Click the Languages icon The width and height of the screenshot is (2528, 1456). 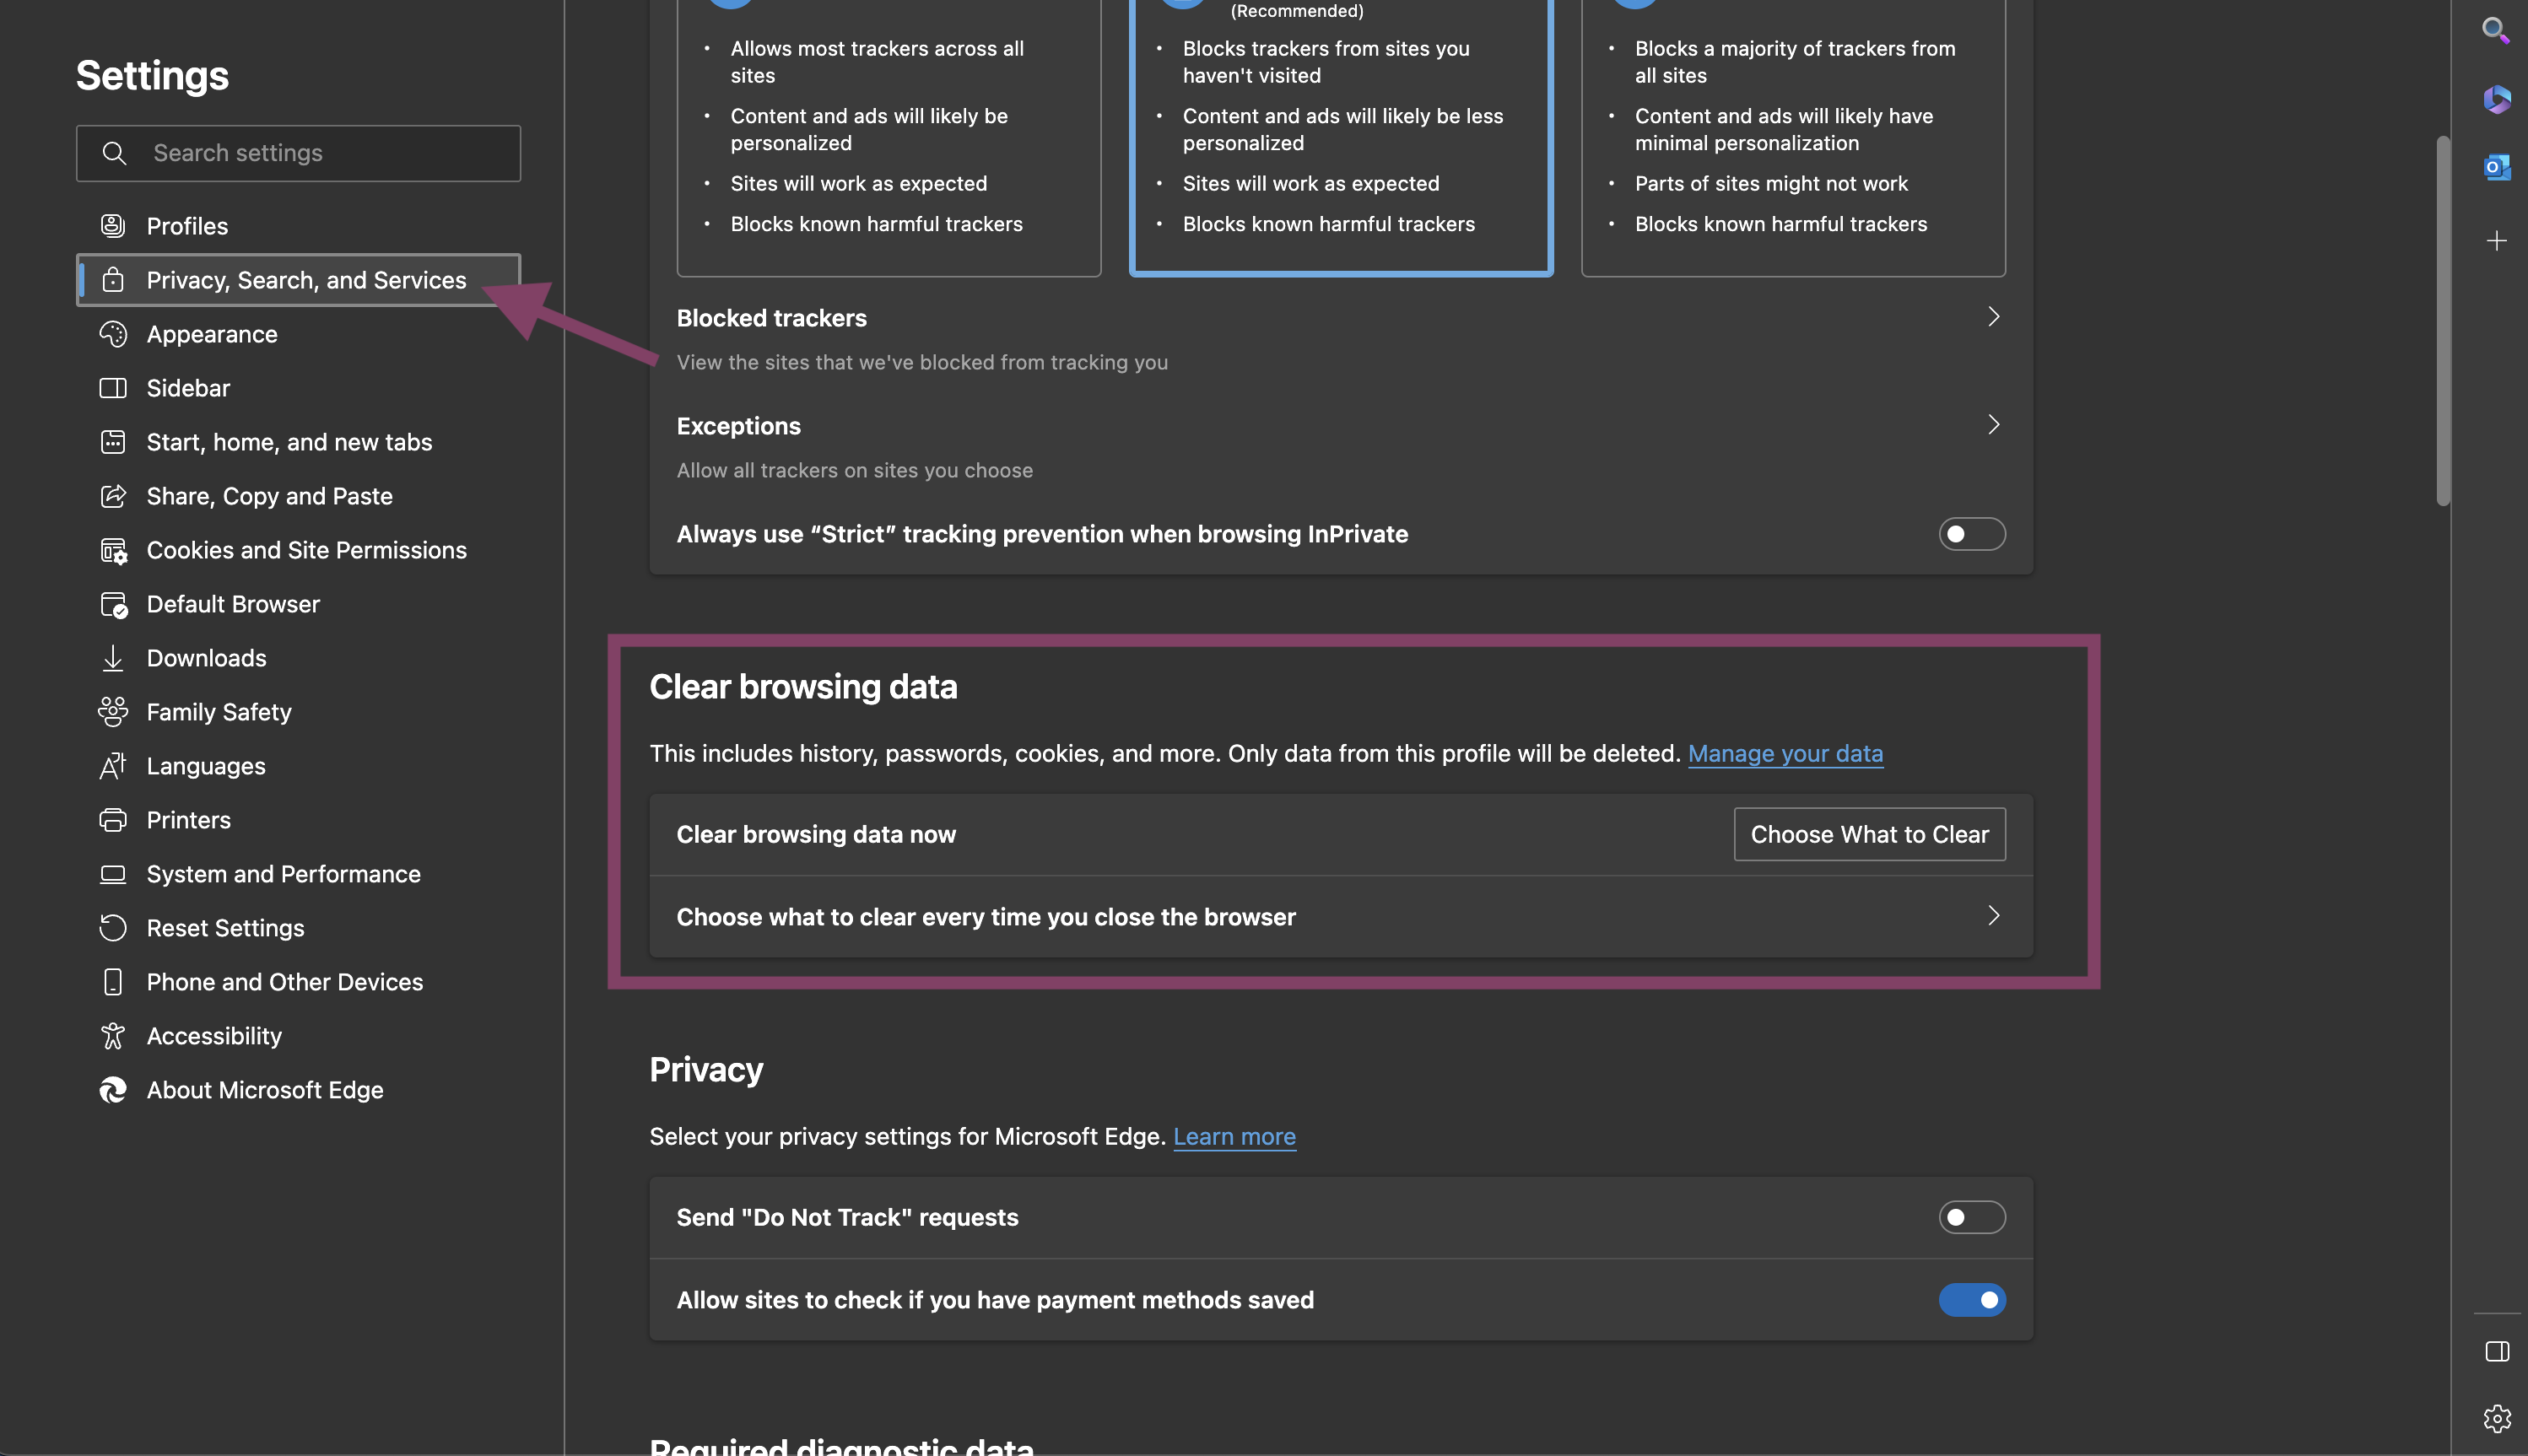tap(113, 766)
